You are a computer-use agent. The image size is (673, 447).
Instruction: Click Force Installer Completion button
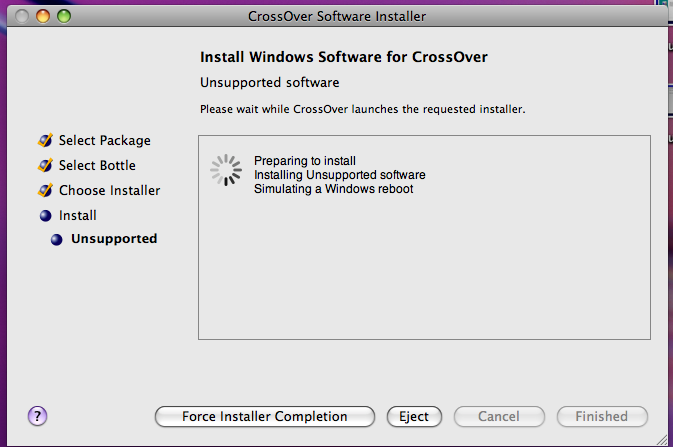[265, 417]
